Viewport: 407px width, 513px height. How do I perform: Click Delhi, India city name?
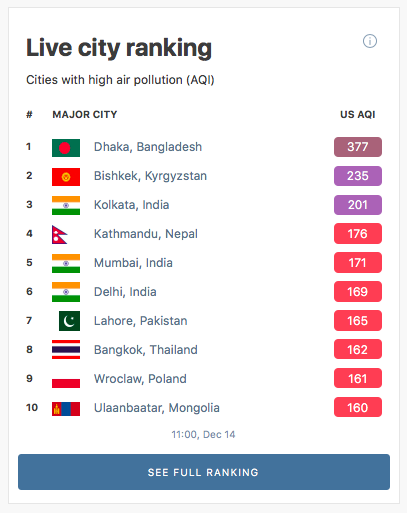point(125,292)
